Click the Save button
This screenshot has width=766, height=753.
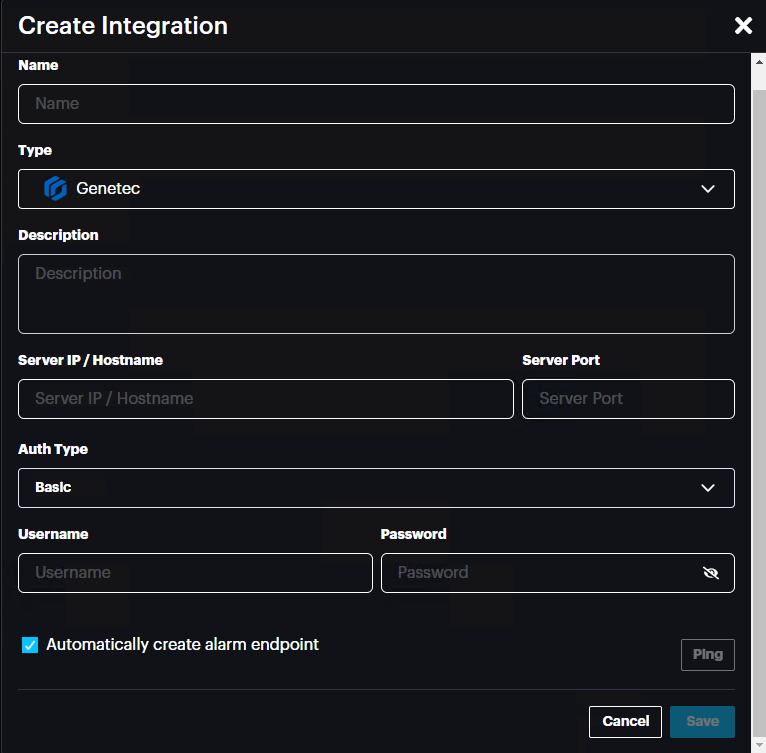(702, 721)
